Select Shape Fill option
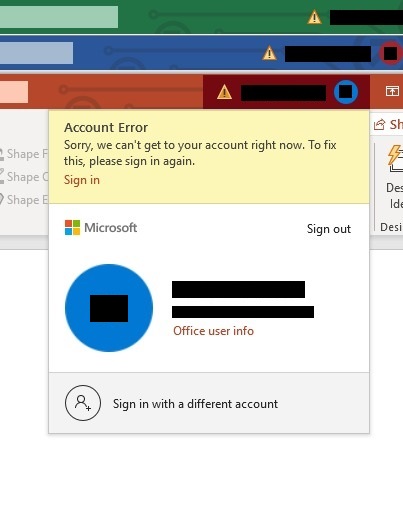The image size is (403, 507). (x=24, y=154)
